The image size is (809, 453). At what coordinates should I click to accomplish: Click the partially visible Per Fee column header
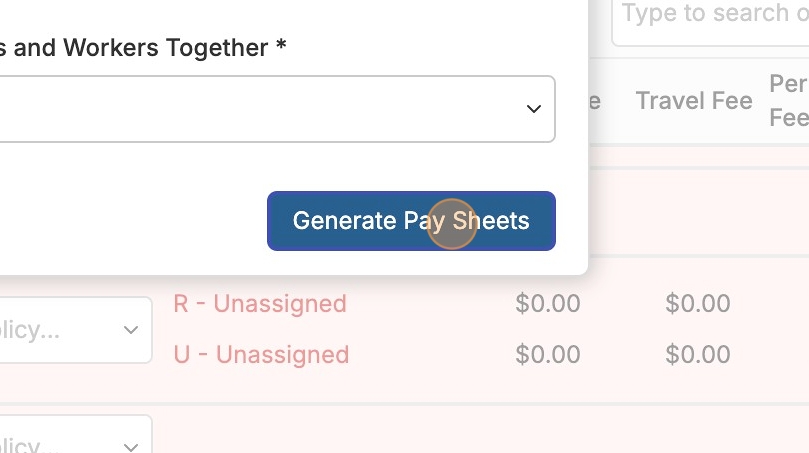point(789,100)
